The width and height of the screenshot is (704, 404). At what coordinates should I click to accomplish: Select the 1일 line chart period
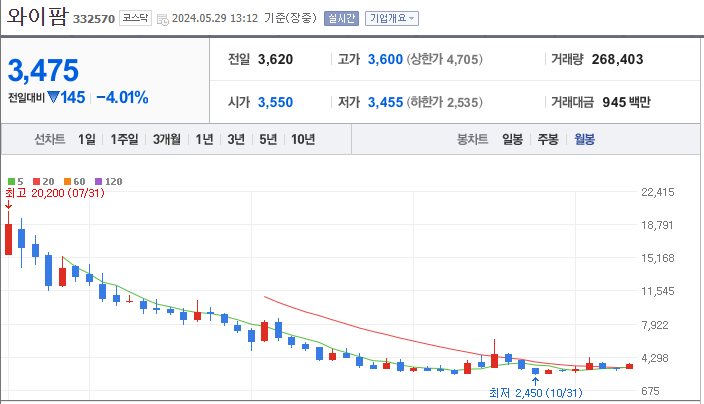[87, 140]
